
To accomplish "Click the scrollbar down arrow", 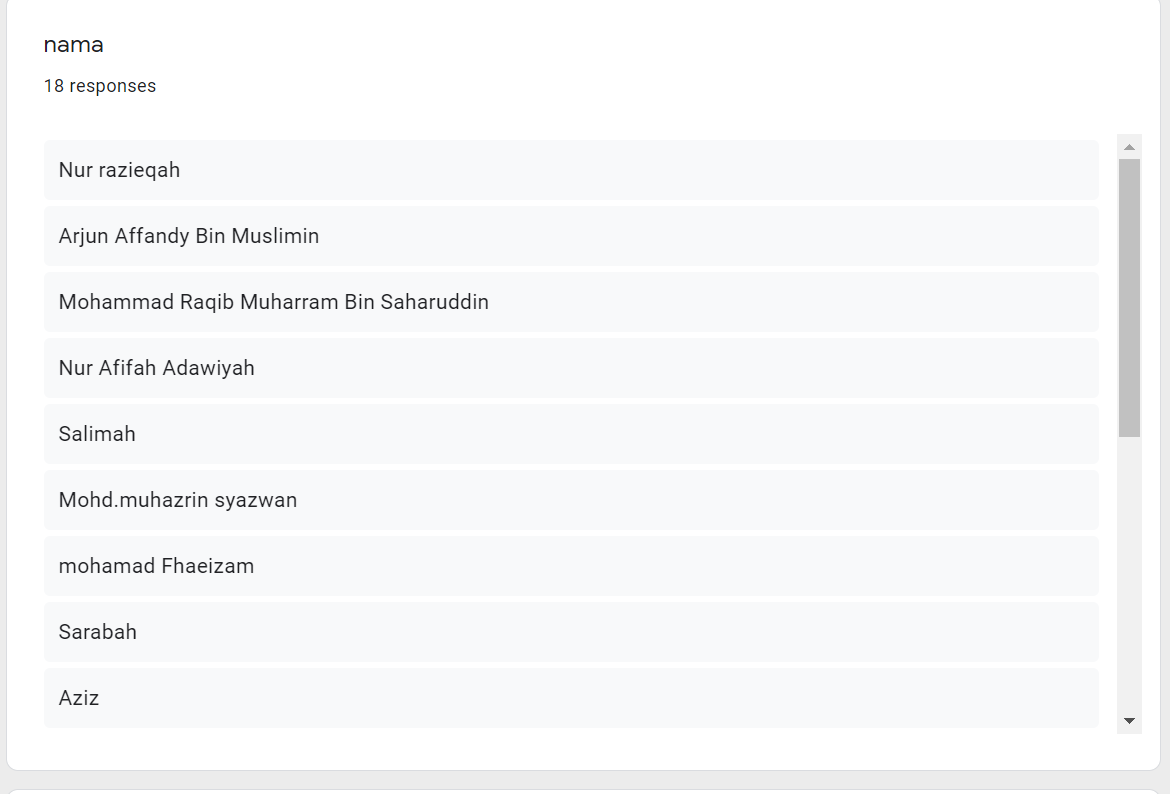I will click(1129, 720).
